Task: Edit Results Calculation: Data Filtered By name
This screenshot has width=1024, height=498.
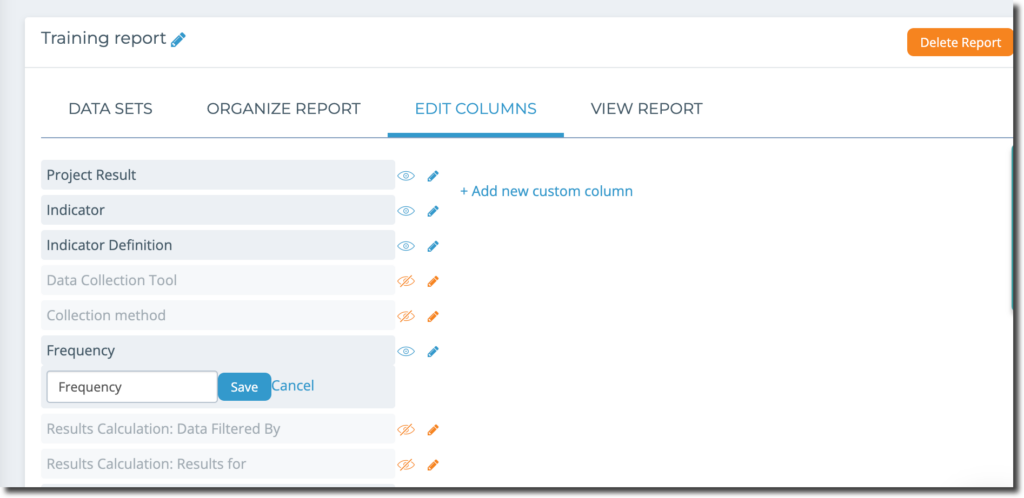Action: click(433, 430)
